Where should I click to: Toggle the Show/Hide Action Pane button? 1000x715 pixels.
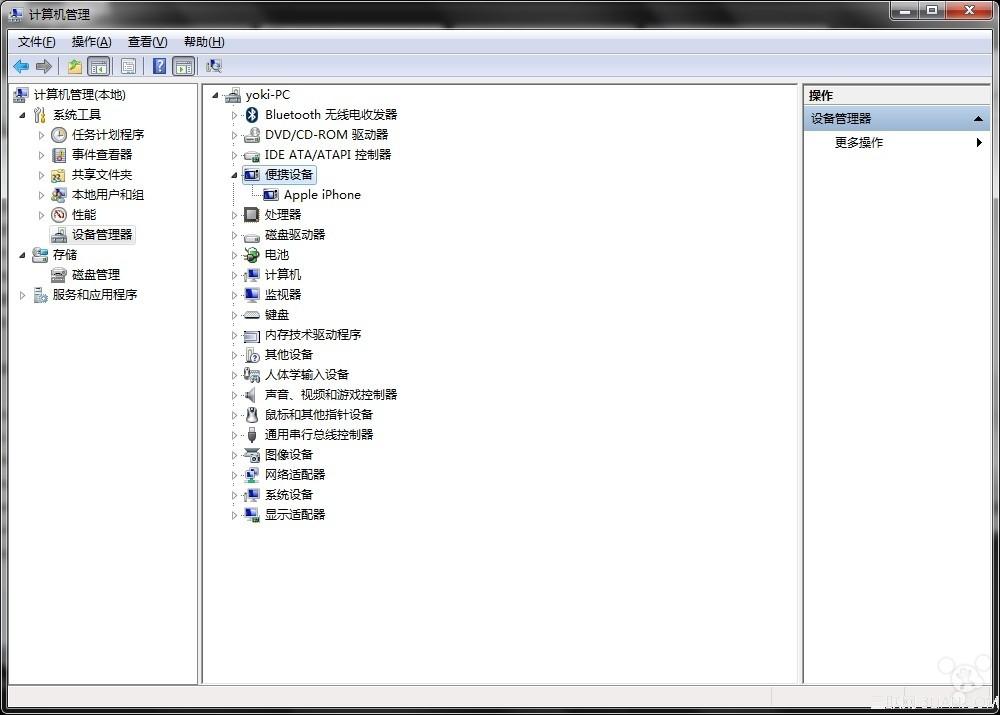(x=183, y=66)
